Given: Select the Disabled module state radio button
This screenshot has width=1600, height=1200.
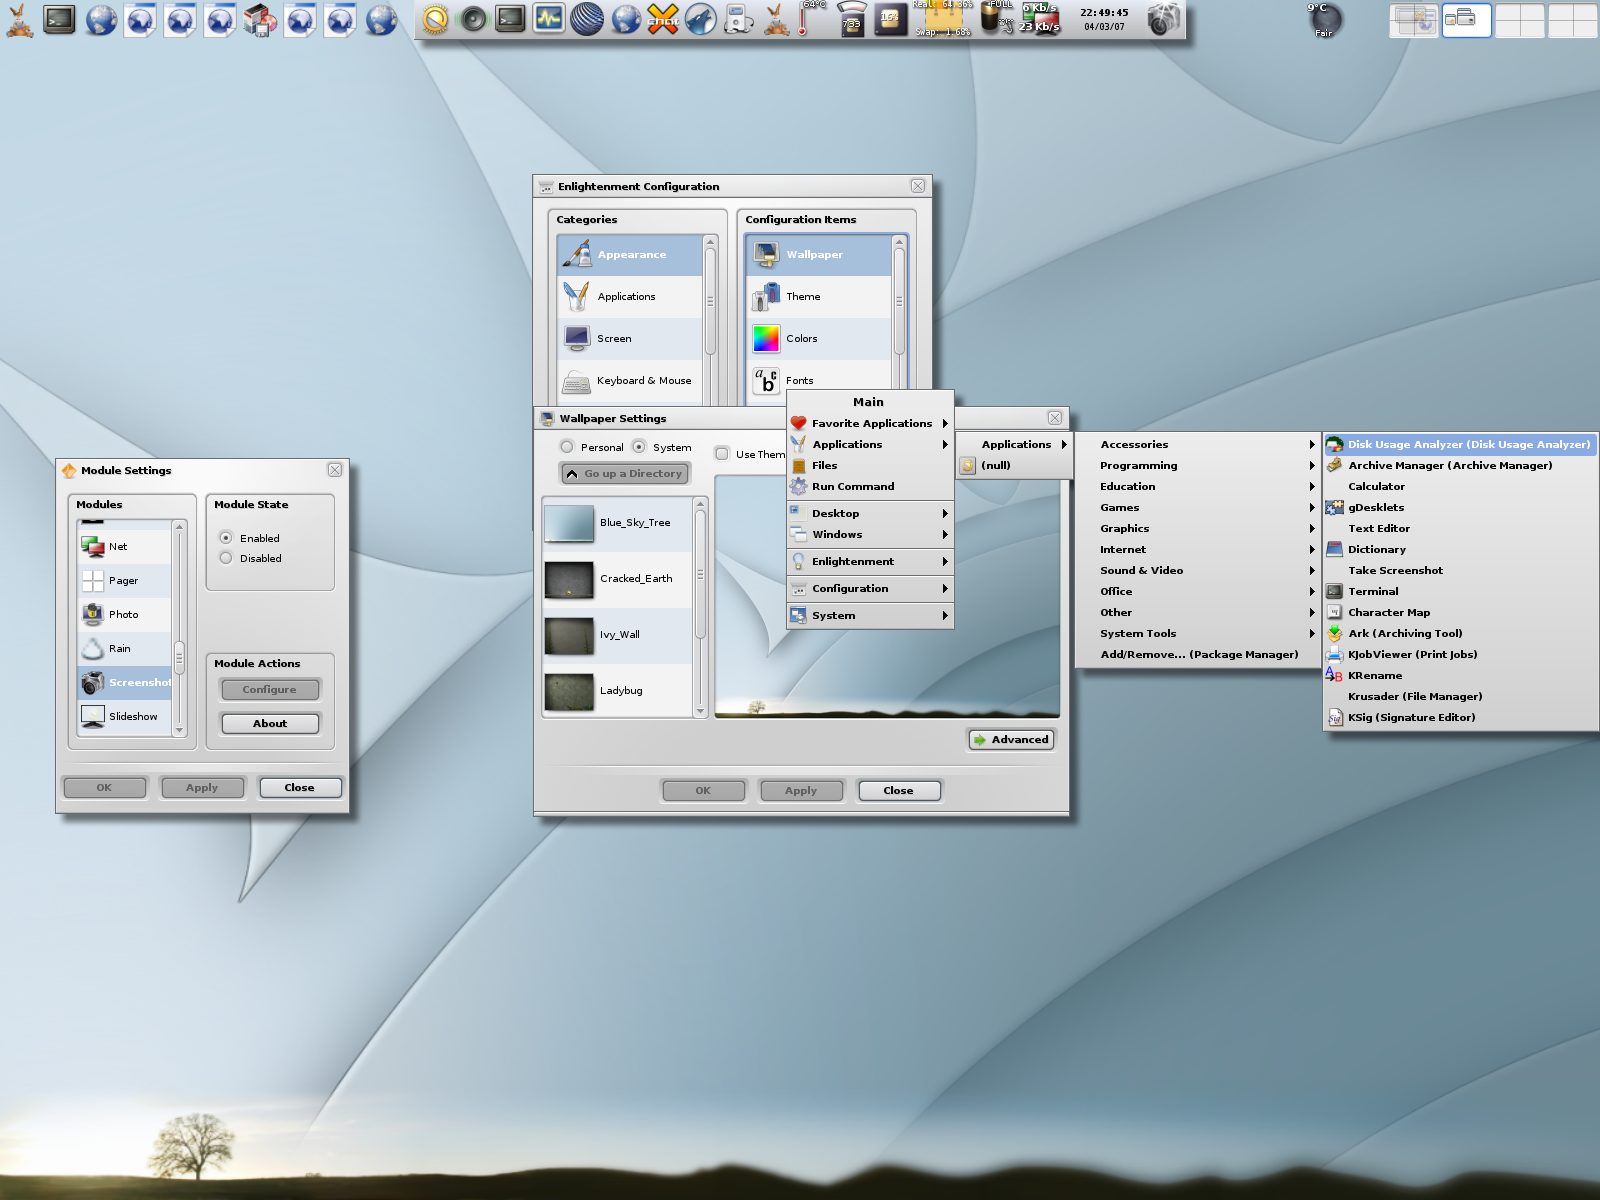Looking at the screenshot, I should pyautogui.click(x=226, y=559).
